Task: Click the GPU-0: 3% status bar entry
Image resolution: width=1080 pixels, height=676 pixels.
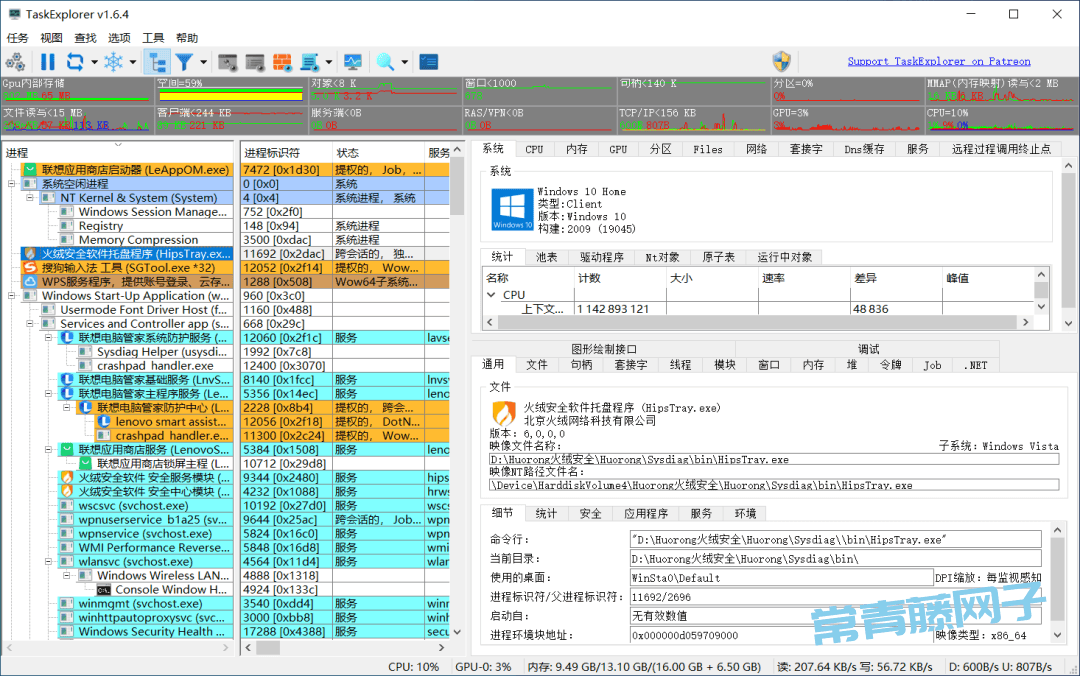Action: pyautogui.click(x=483, y=667)
